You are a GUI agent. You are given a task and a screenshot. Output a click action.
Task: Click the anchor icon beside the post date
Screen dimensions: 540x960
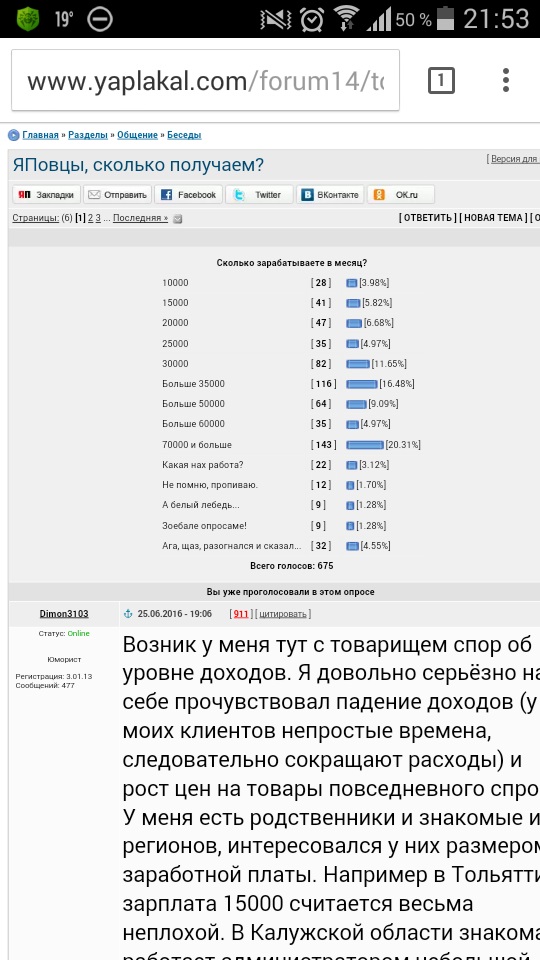(129, 613)
